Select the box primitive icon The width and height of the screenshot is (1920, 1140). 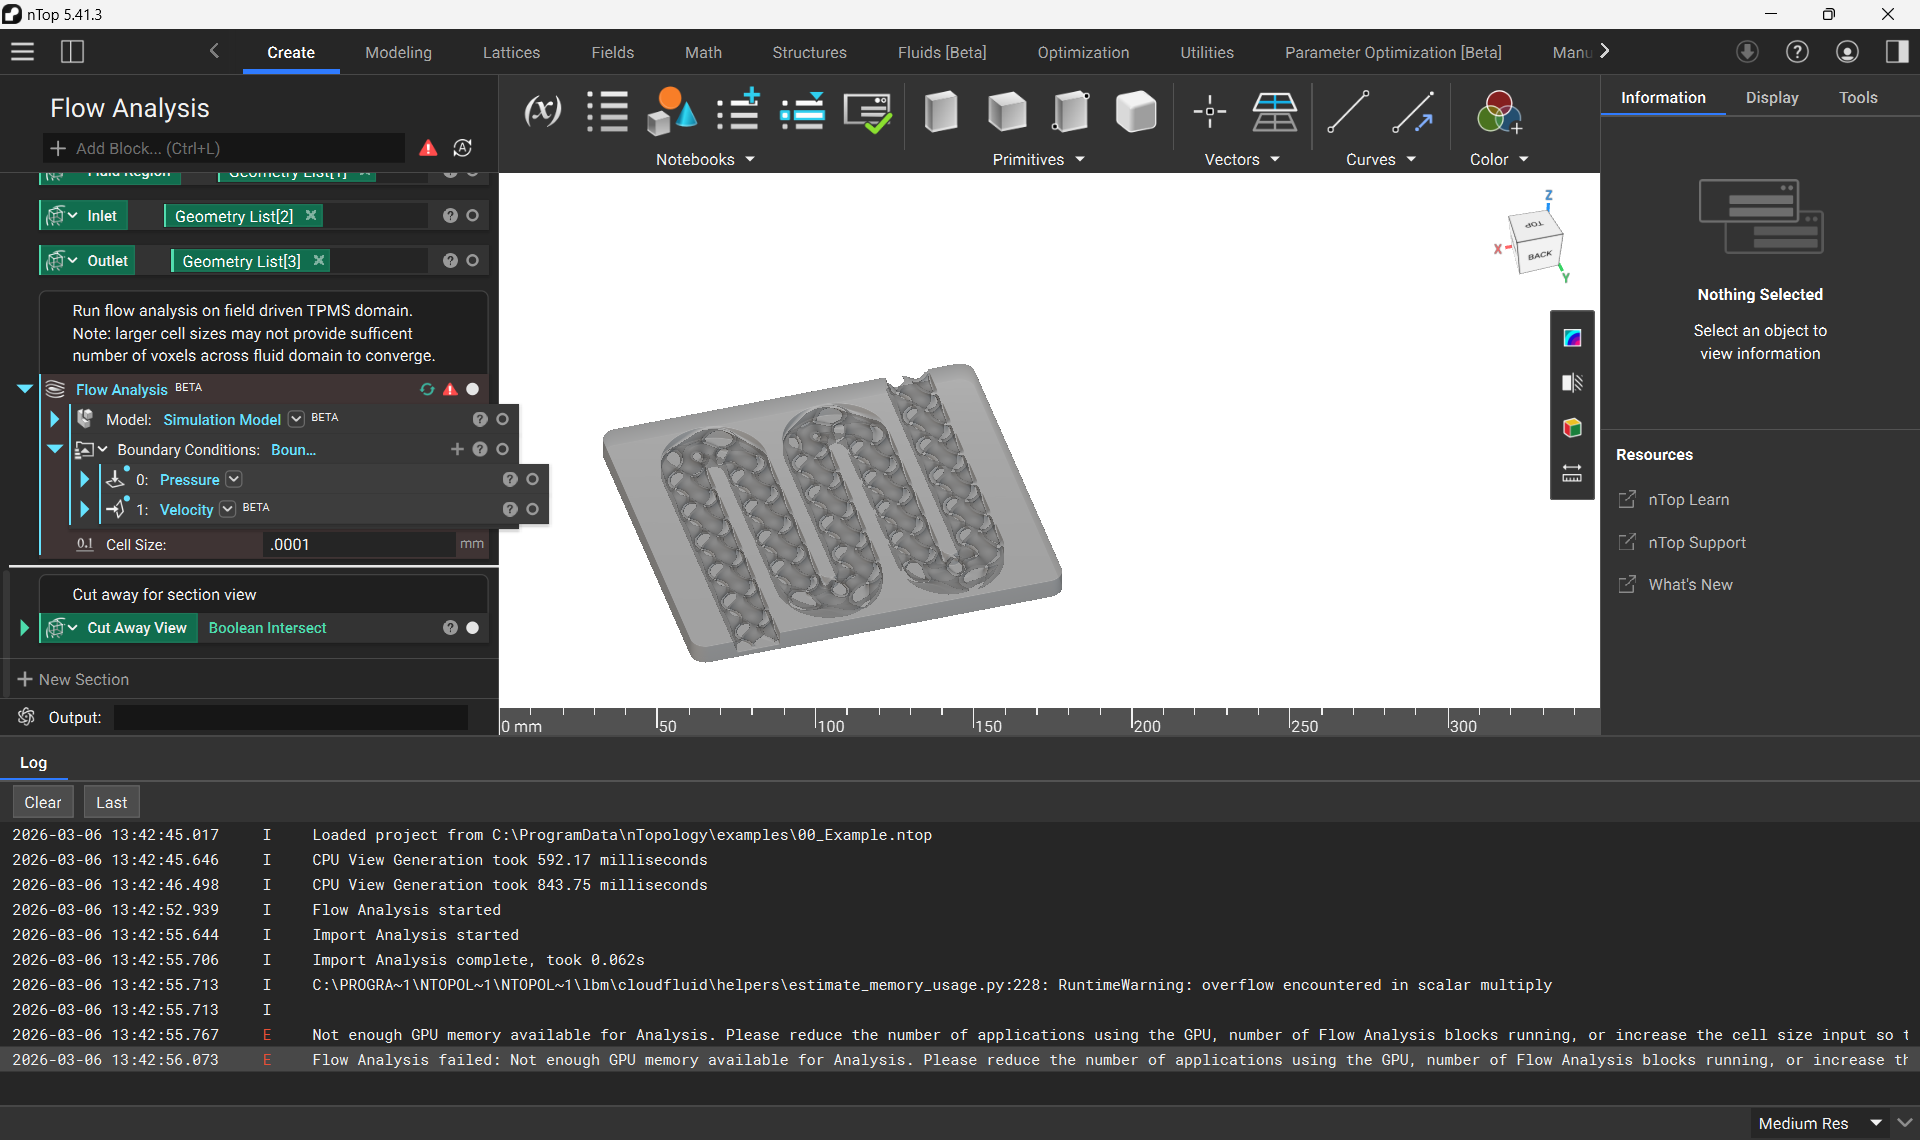pyautogui.click(x=941, y=110)
